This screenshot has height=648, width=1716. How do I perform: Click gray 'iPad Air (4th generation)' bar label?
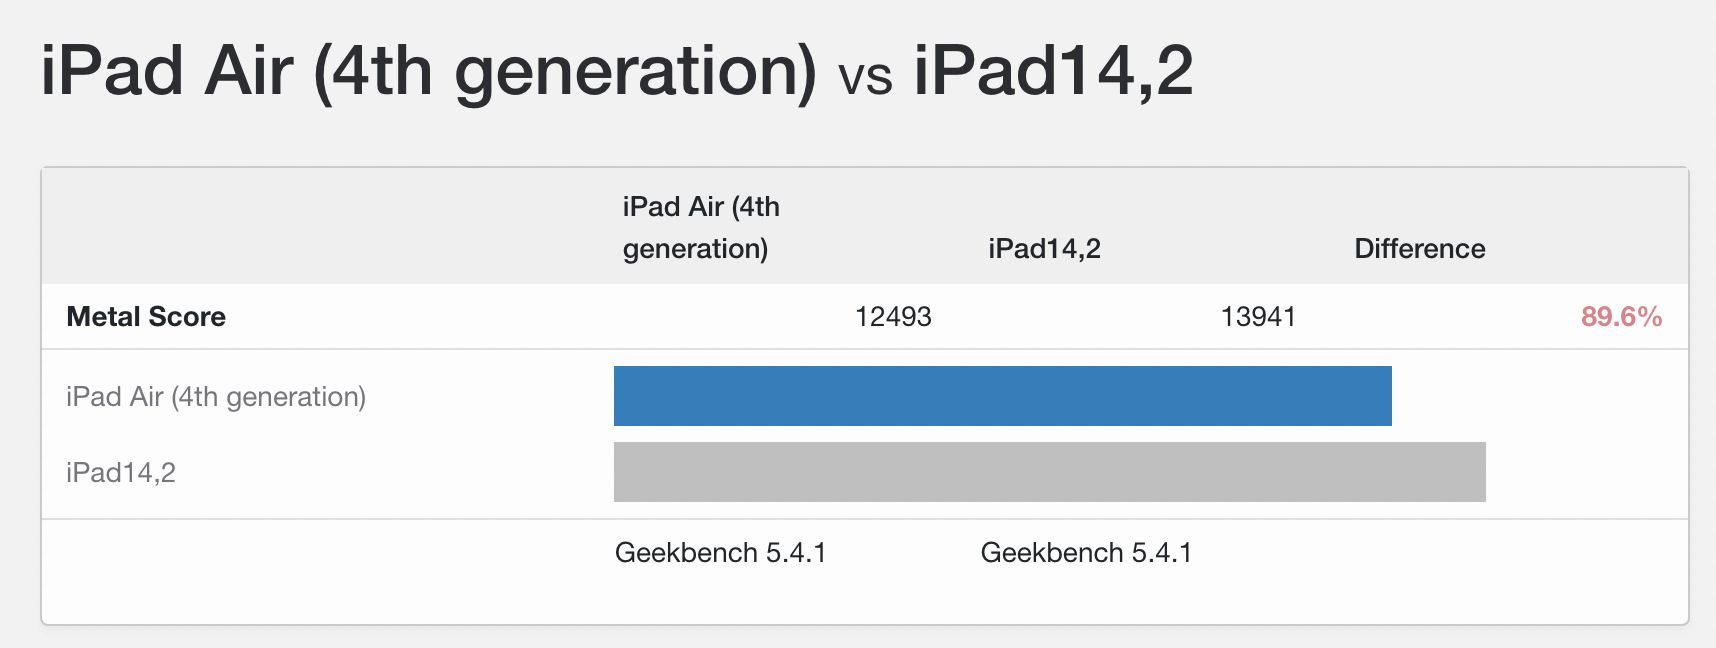(x=216, y=397)
